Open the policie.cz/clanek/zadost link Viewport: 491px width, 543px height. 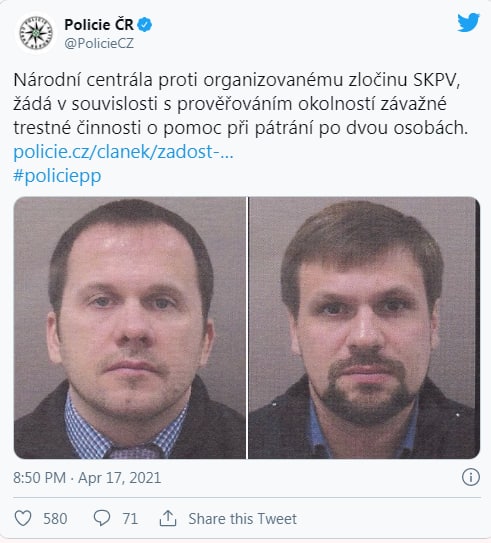tap(123, 152)
